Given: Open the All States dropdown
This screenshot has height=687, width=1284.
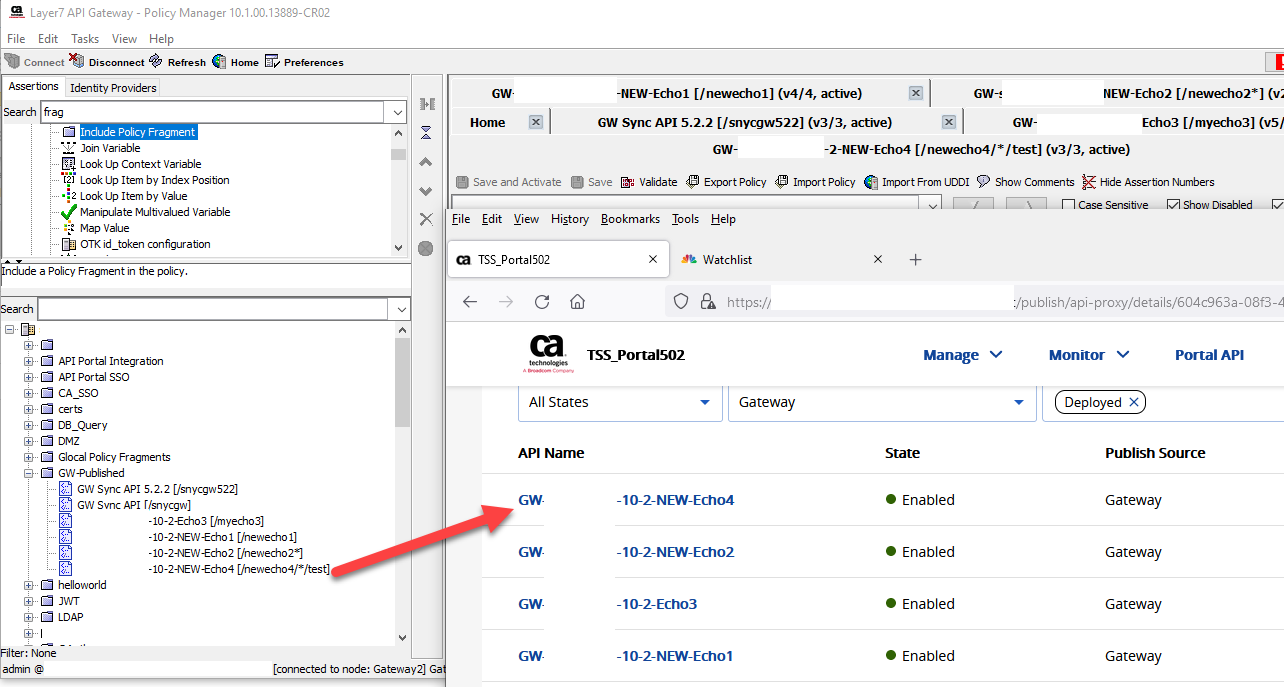Looking at the screenshot, I should 619,402.
